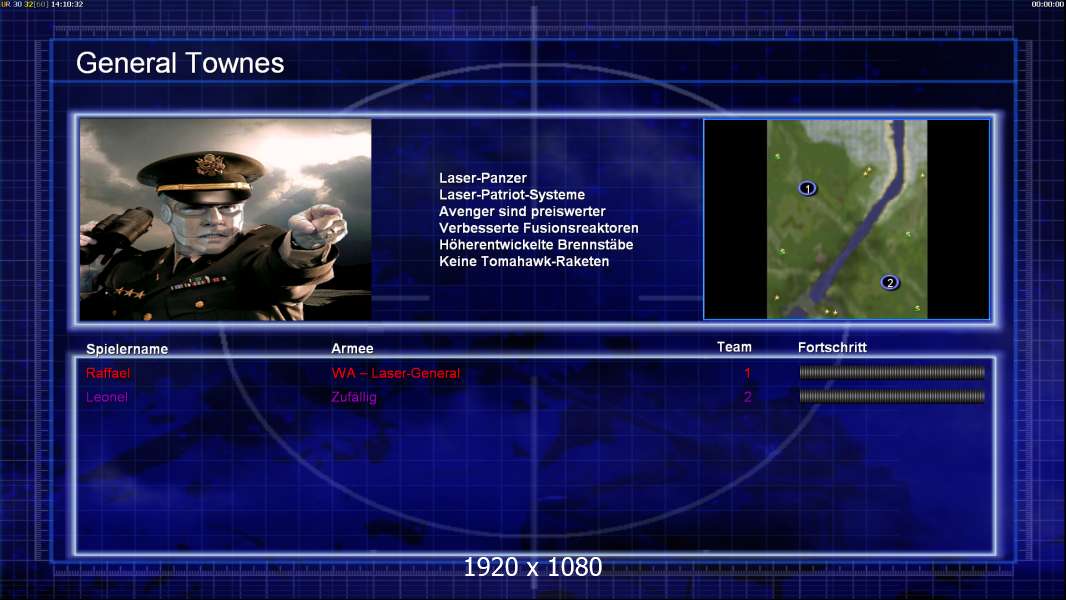Click Leonel's team number 2

coord(747,397)
